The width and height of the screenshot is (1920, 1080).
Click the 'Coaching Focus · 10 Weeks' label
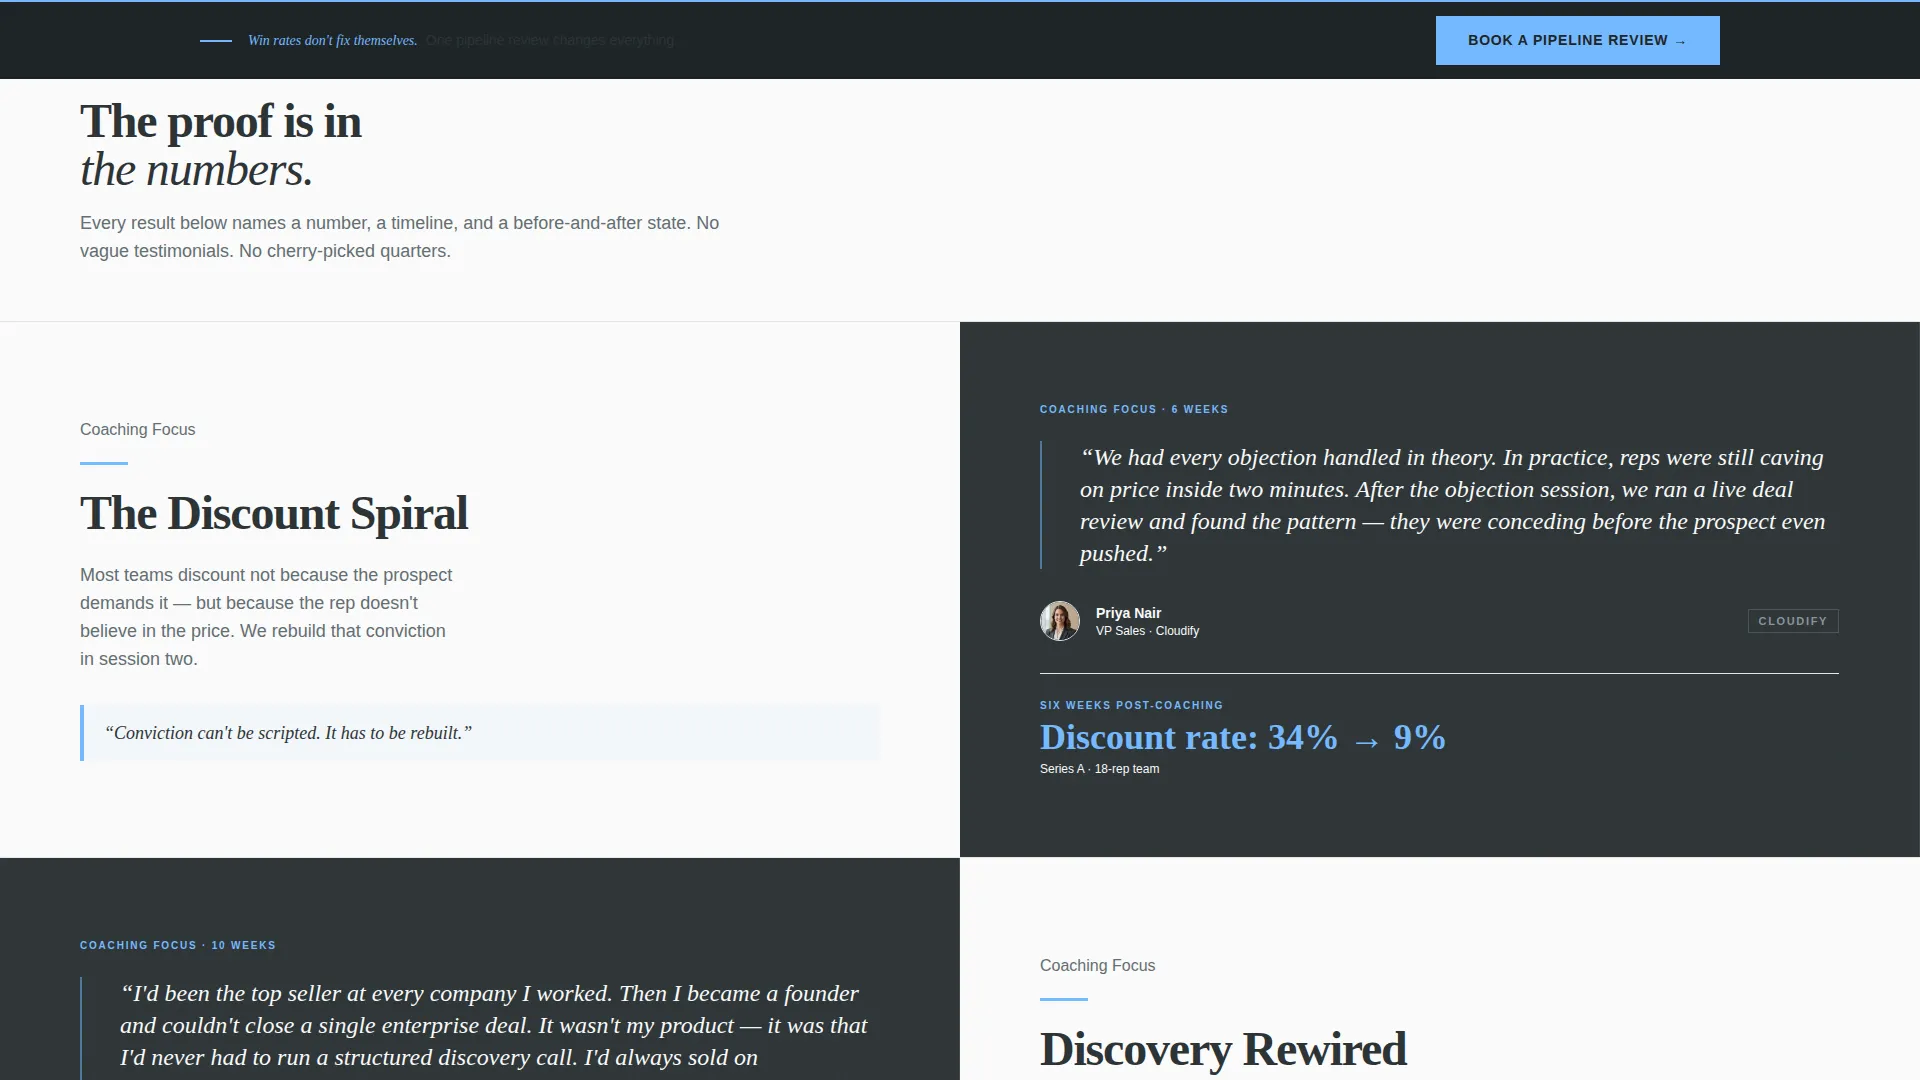(x=178, y=945)
